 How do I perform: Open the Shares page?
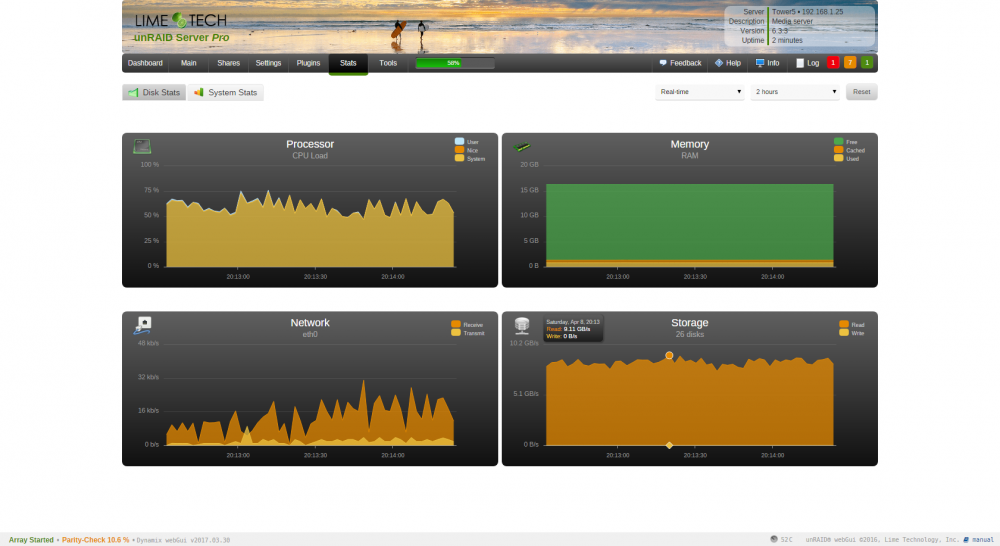228,63
